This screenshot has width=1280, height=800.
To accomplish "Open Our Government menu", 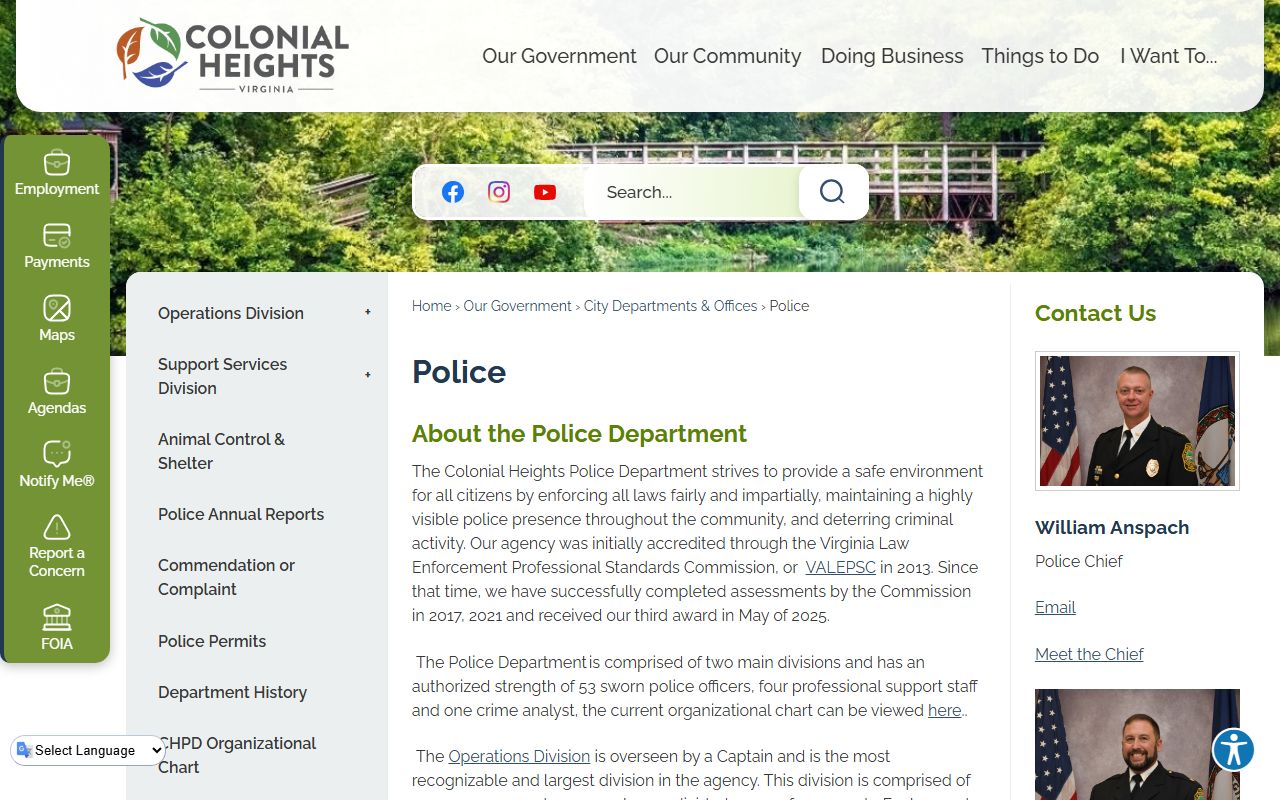I will point(559,56).
